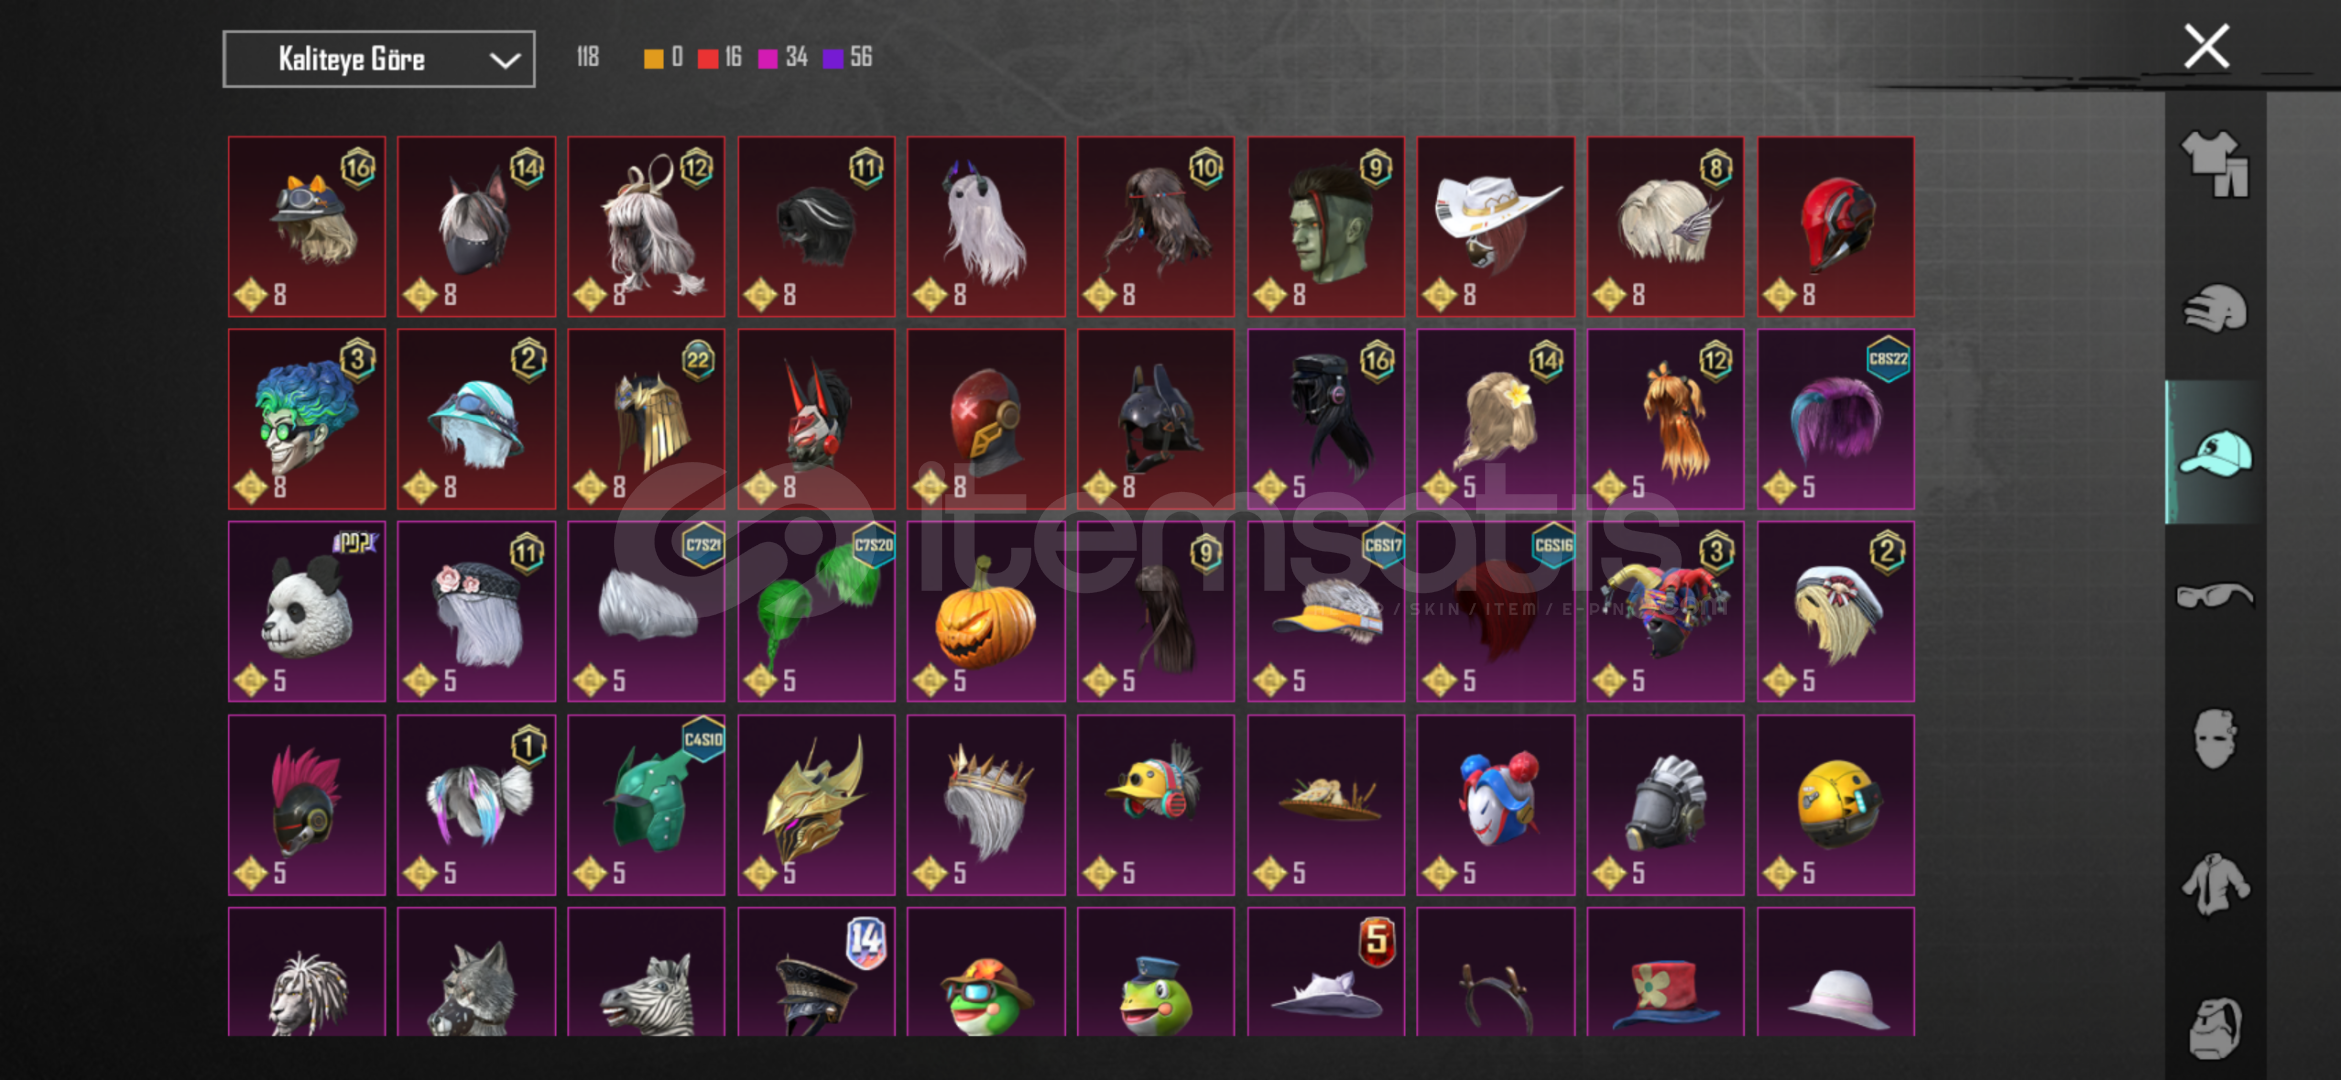Filter by purple quality count 56
This screenshot has height=1080, width=2341.
848,57
